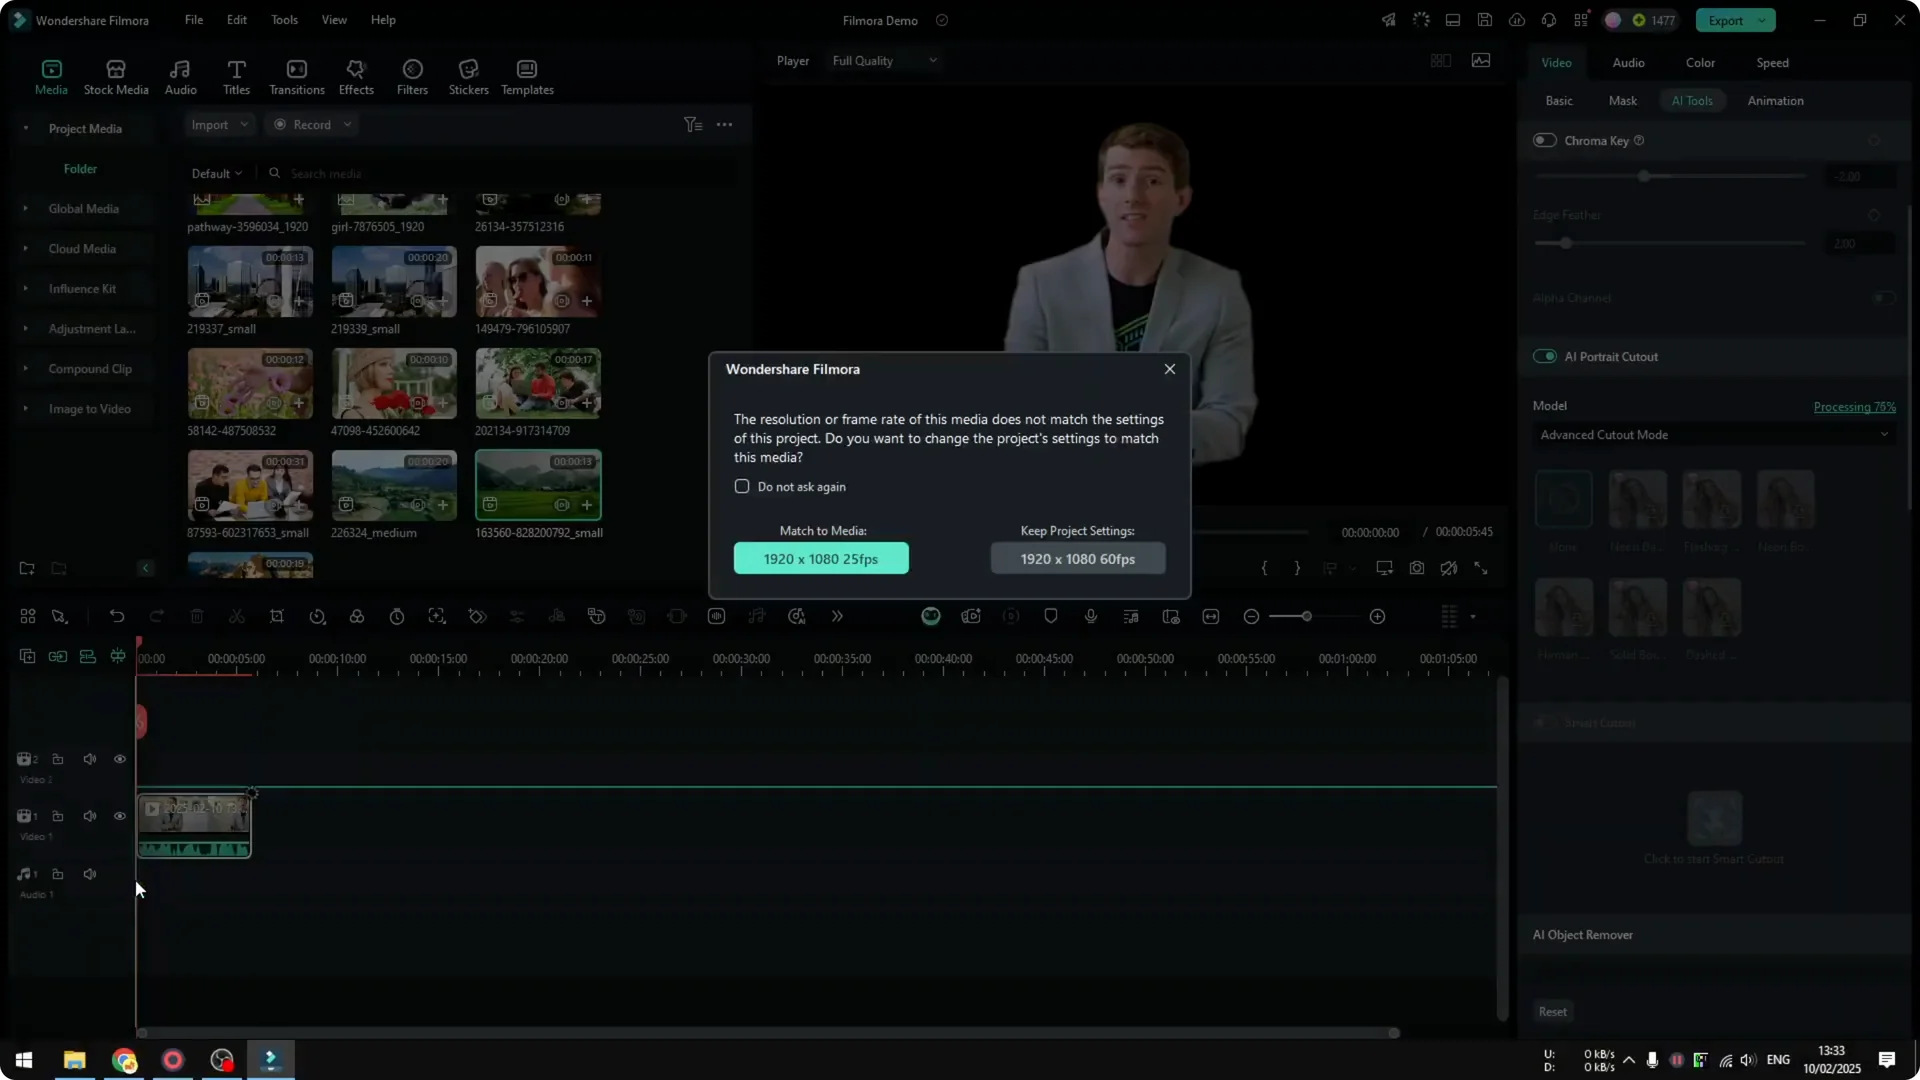Open the Stickers panel
The width and height of the screenshot is (1920, 1080).
467,76
